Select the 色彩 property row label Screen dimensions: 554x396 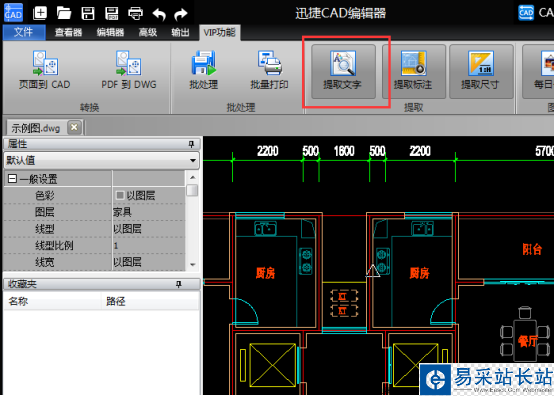click(x=45, y=195)
